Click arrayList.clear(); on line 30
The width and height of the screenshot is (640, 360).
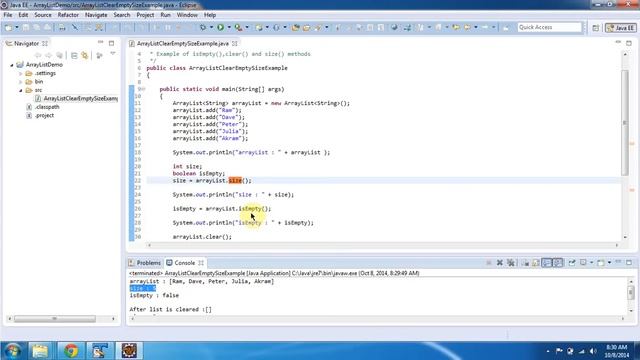202,237
